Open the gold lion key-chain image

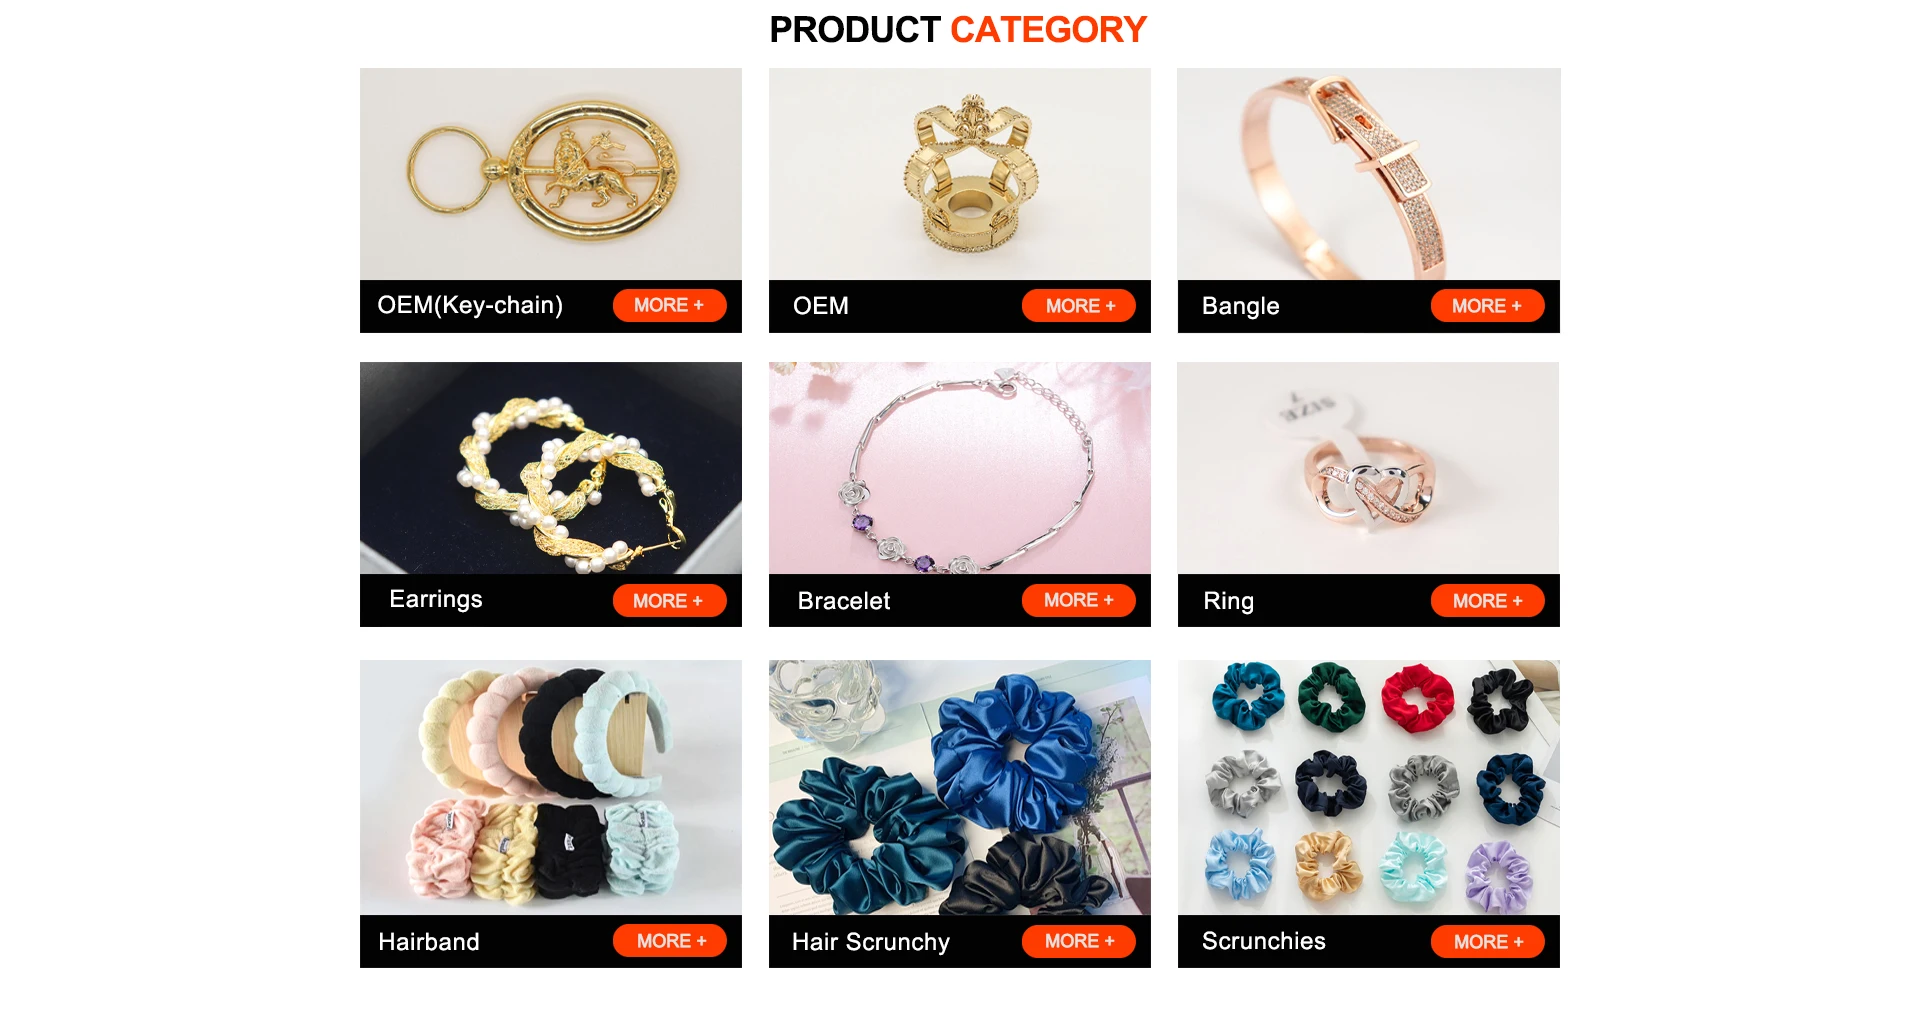point(551,174)
